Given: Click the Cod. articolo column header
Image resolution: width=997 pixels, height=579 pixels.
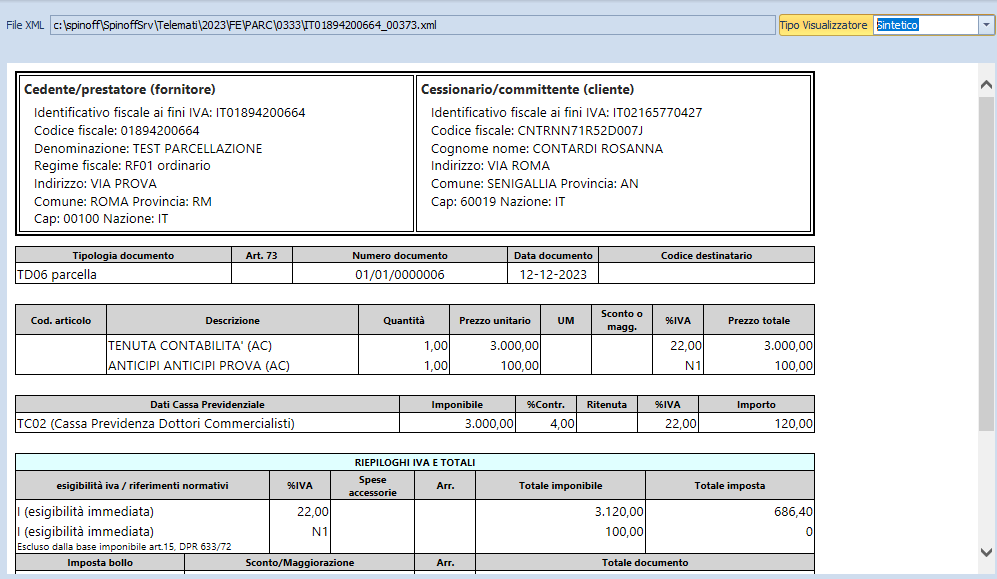Looking at the screenshot, I should coord(61,320).
